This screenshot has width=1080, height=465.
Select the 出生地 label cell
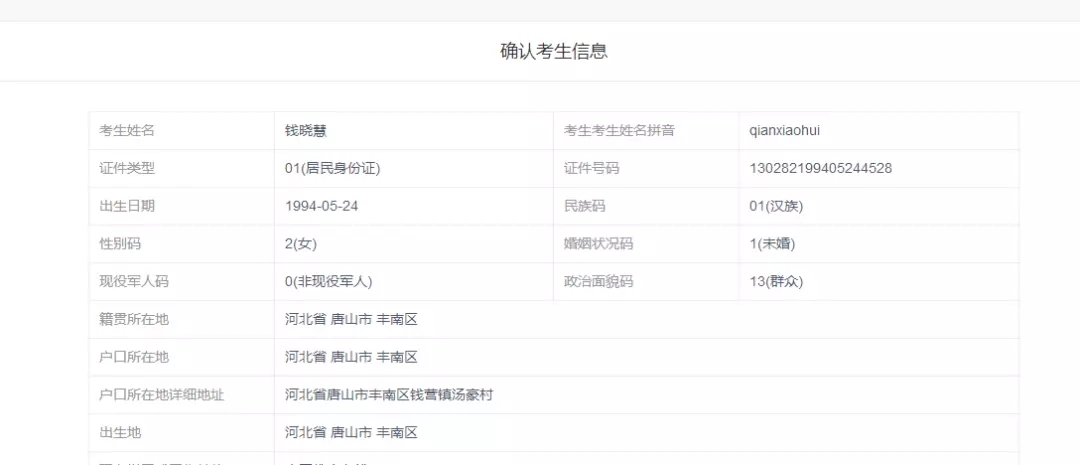pyautogui.click(x=182, y=433)
